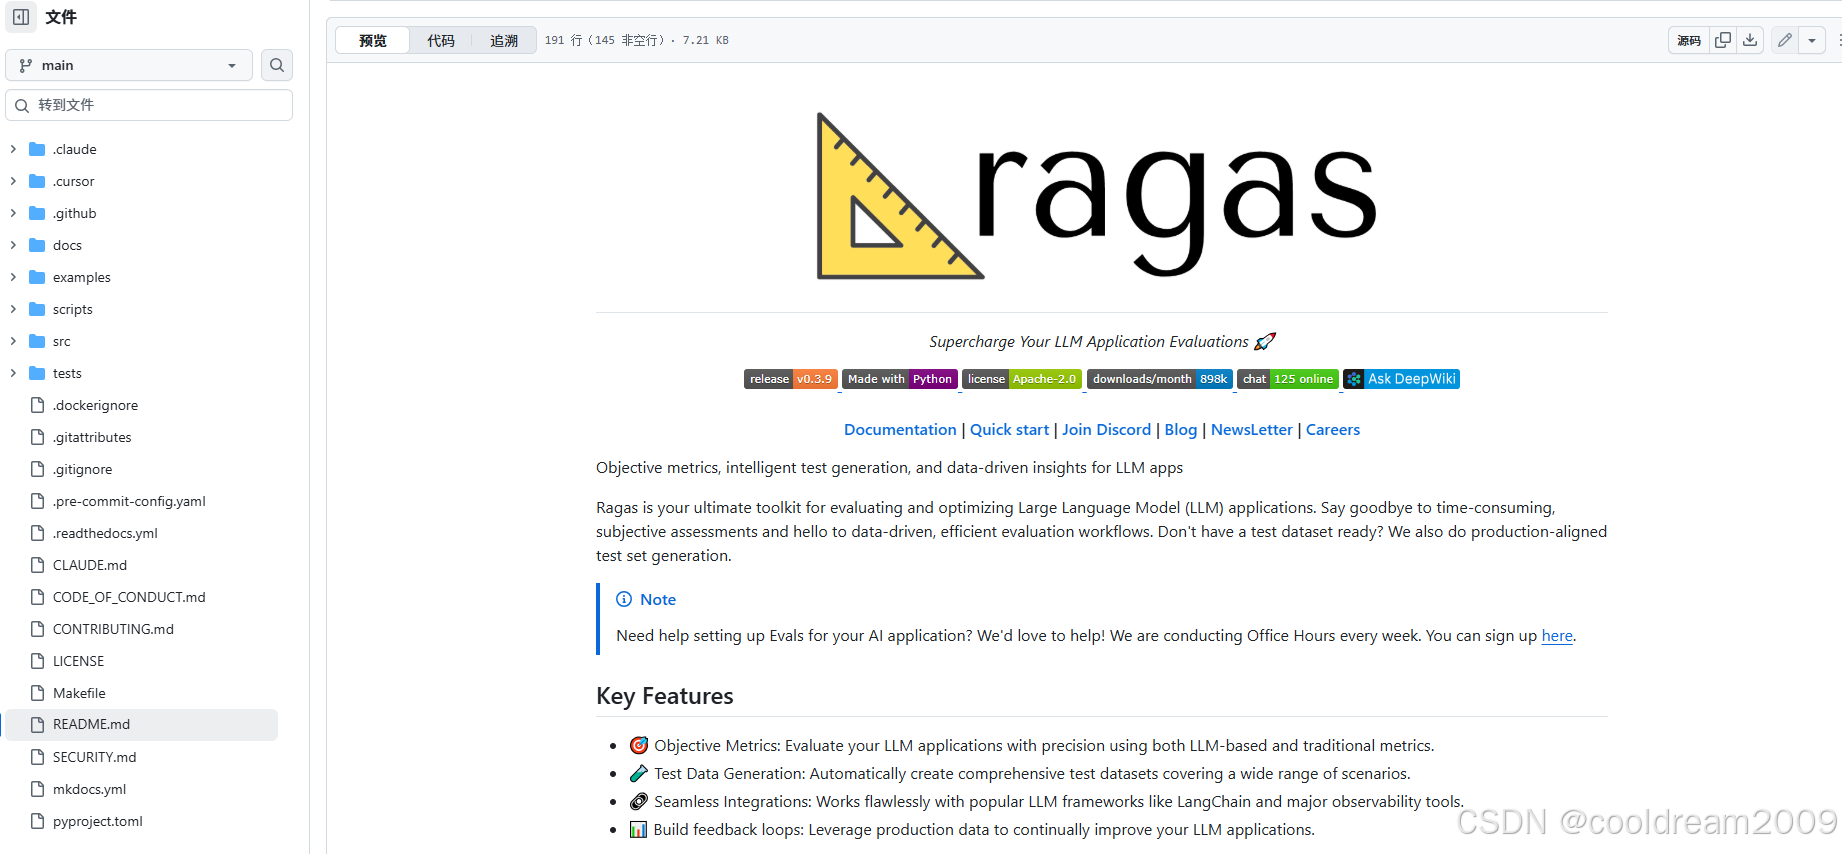The image size is (1842, 854).
Task: Expand the .cursor folder chevron
Action: 13,181
